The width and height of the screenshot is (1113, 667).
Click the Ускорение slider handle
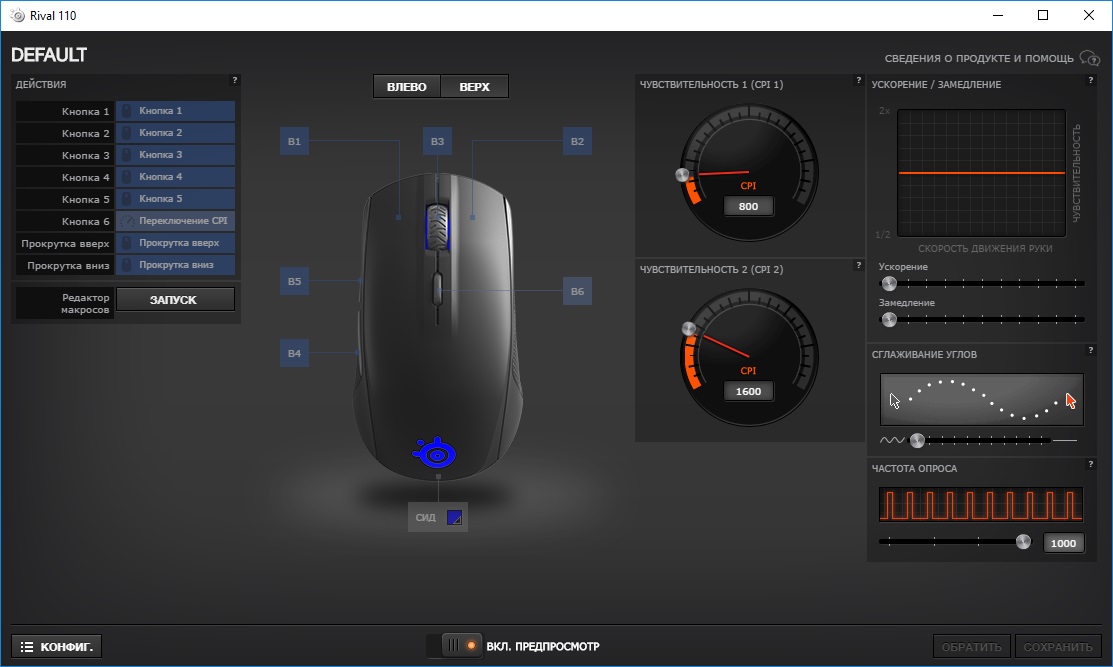(889, 283)
